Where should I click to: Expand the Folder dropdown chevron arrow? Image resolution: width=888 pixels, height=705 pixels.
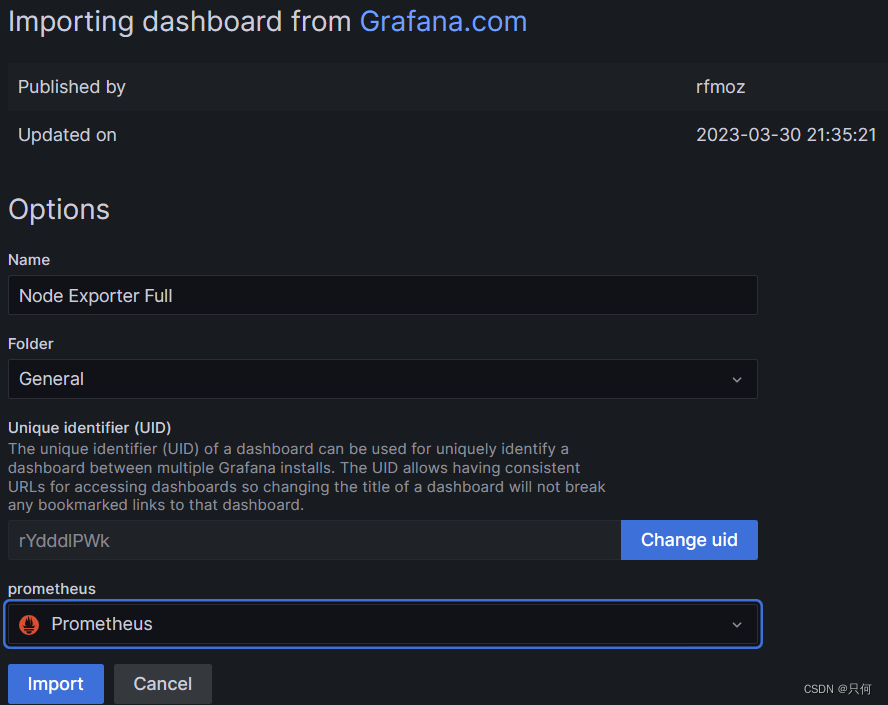pos(737,379)
